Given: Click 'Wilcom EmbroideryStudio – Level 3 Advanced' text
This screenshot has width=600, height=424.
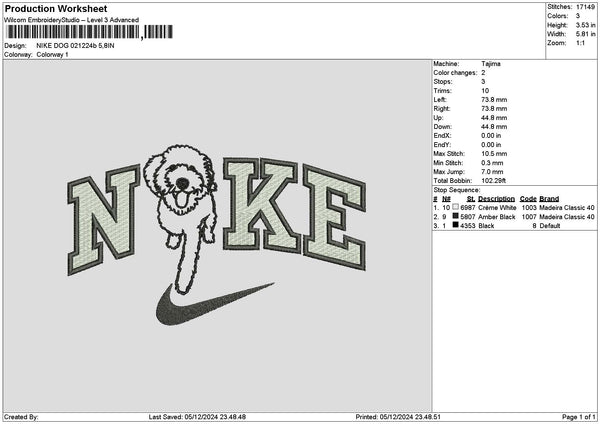Looking at the screenshot, I should (72, 20).
